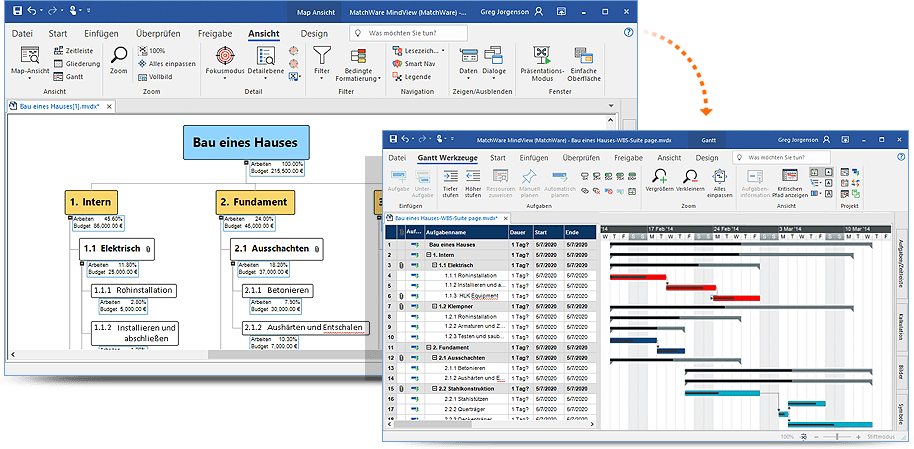Image resolution: width=914 pixels, height=449 pixels.
Task: Toggle Legende display
Action: 412,76
